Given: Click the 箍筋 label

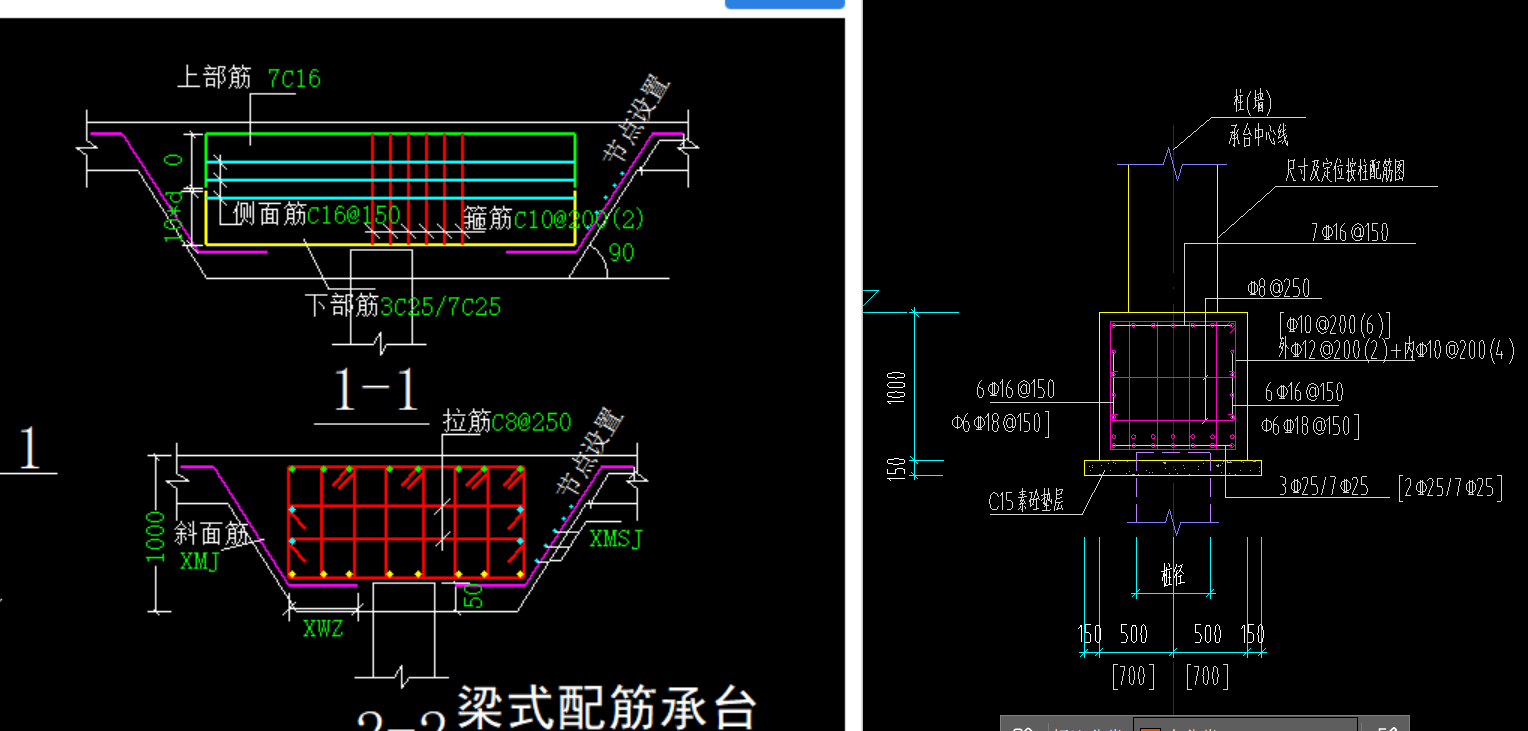Looking at the screenshot, I should 488,218.
